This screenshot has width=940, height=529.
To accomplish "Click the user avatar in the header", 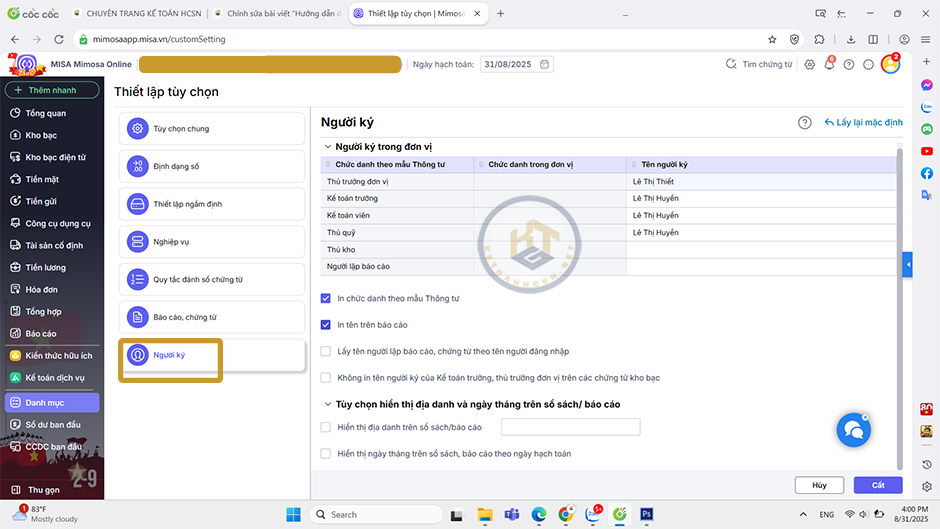I will coord(890,64).
